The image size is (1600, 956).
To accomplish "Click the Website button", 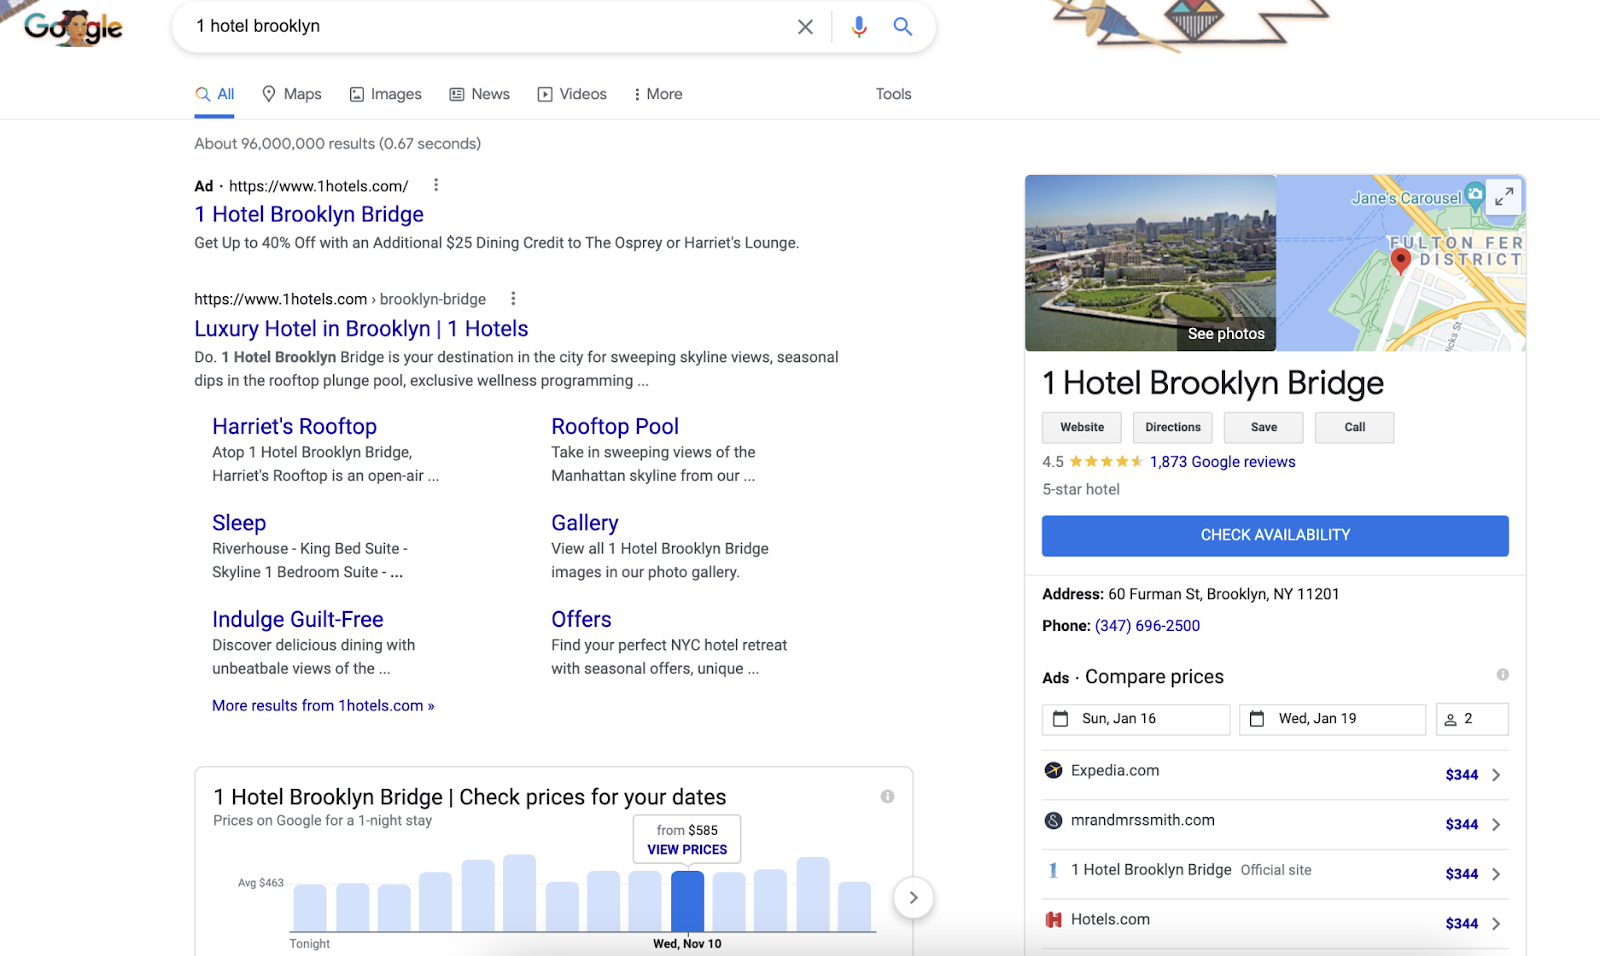I will click(1082, 428).
